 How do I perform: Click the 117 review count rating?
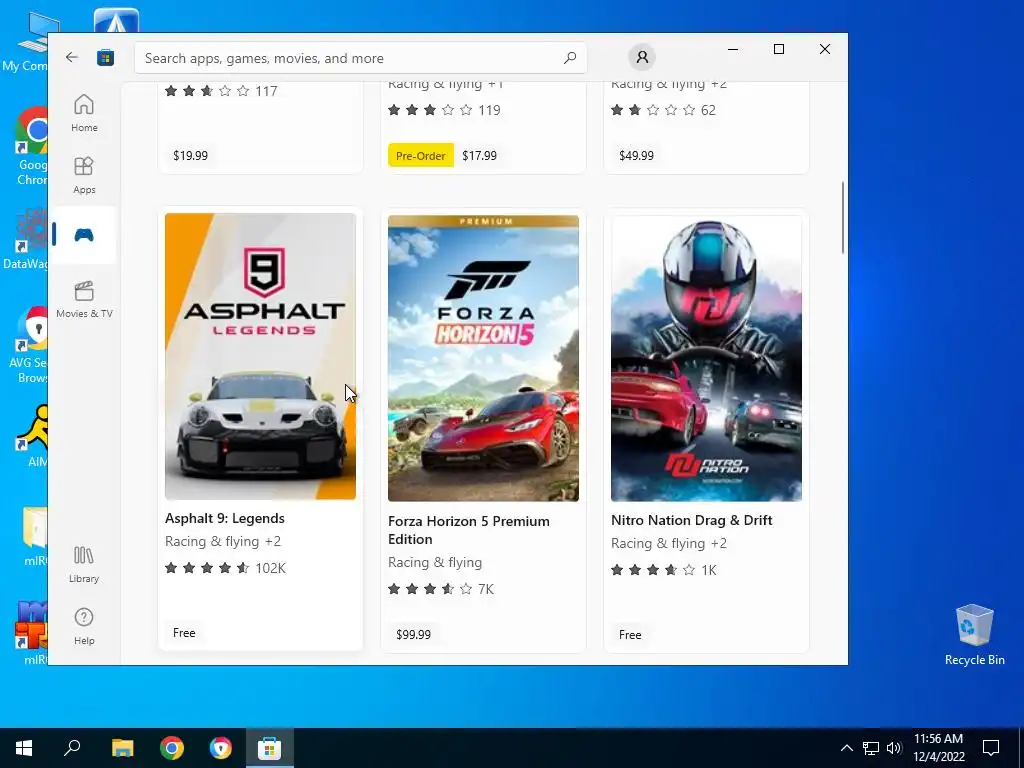(x=221, y=91)
